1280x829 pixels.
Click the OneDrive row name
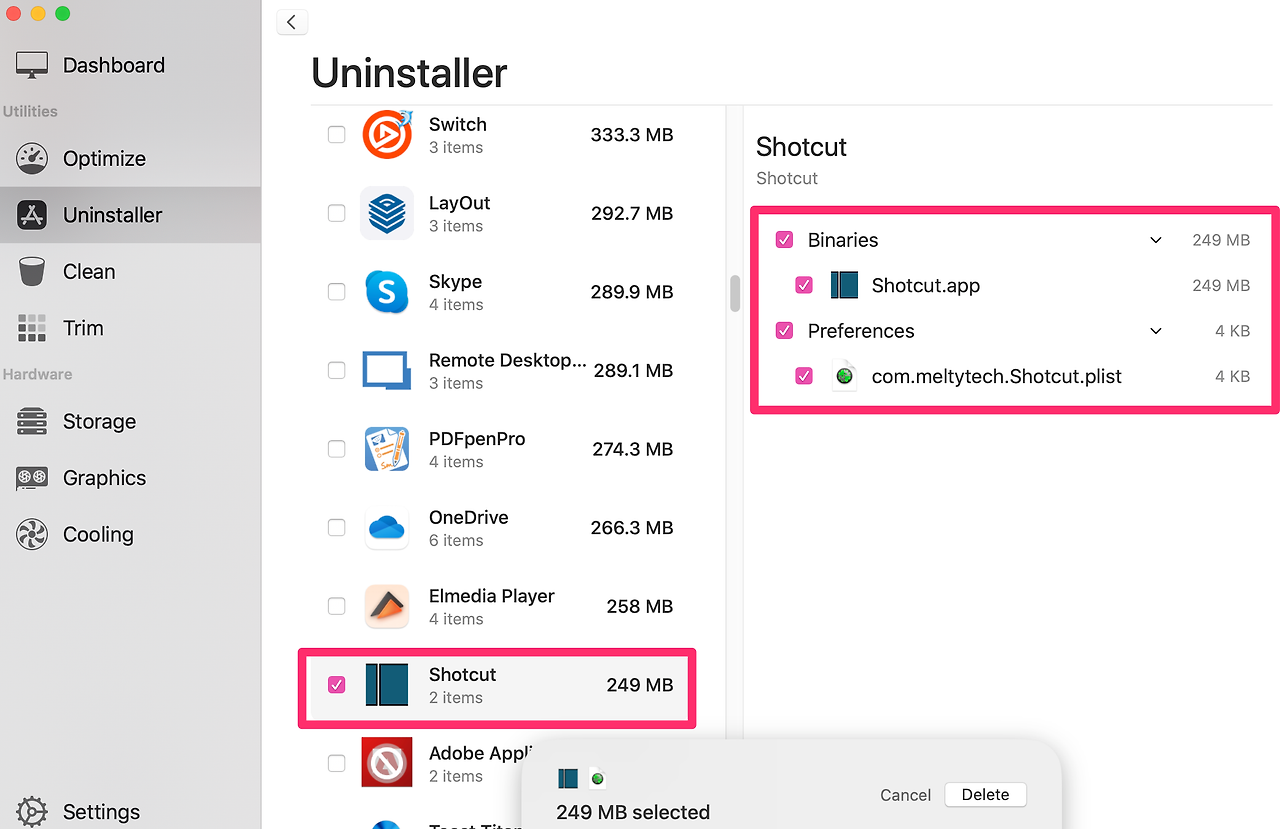coord(469,517)
